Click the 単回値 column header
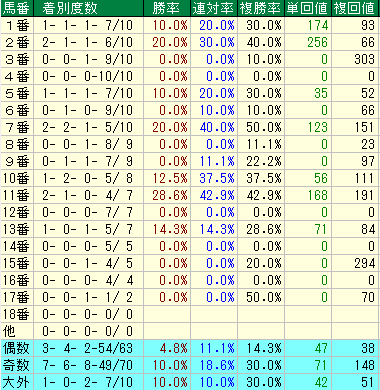This screenshot has width=380, height=390. tap(308, 8)
